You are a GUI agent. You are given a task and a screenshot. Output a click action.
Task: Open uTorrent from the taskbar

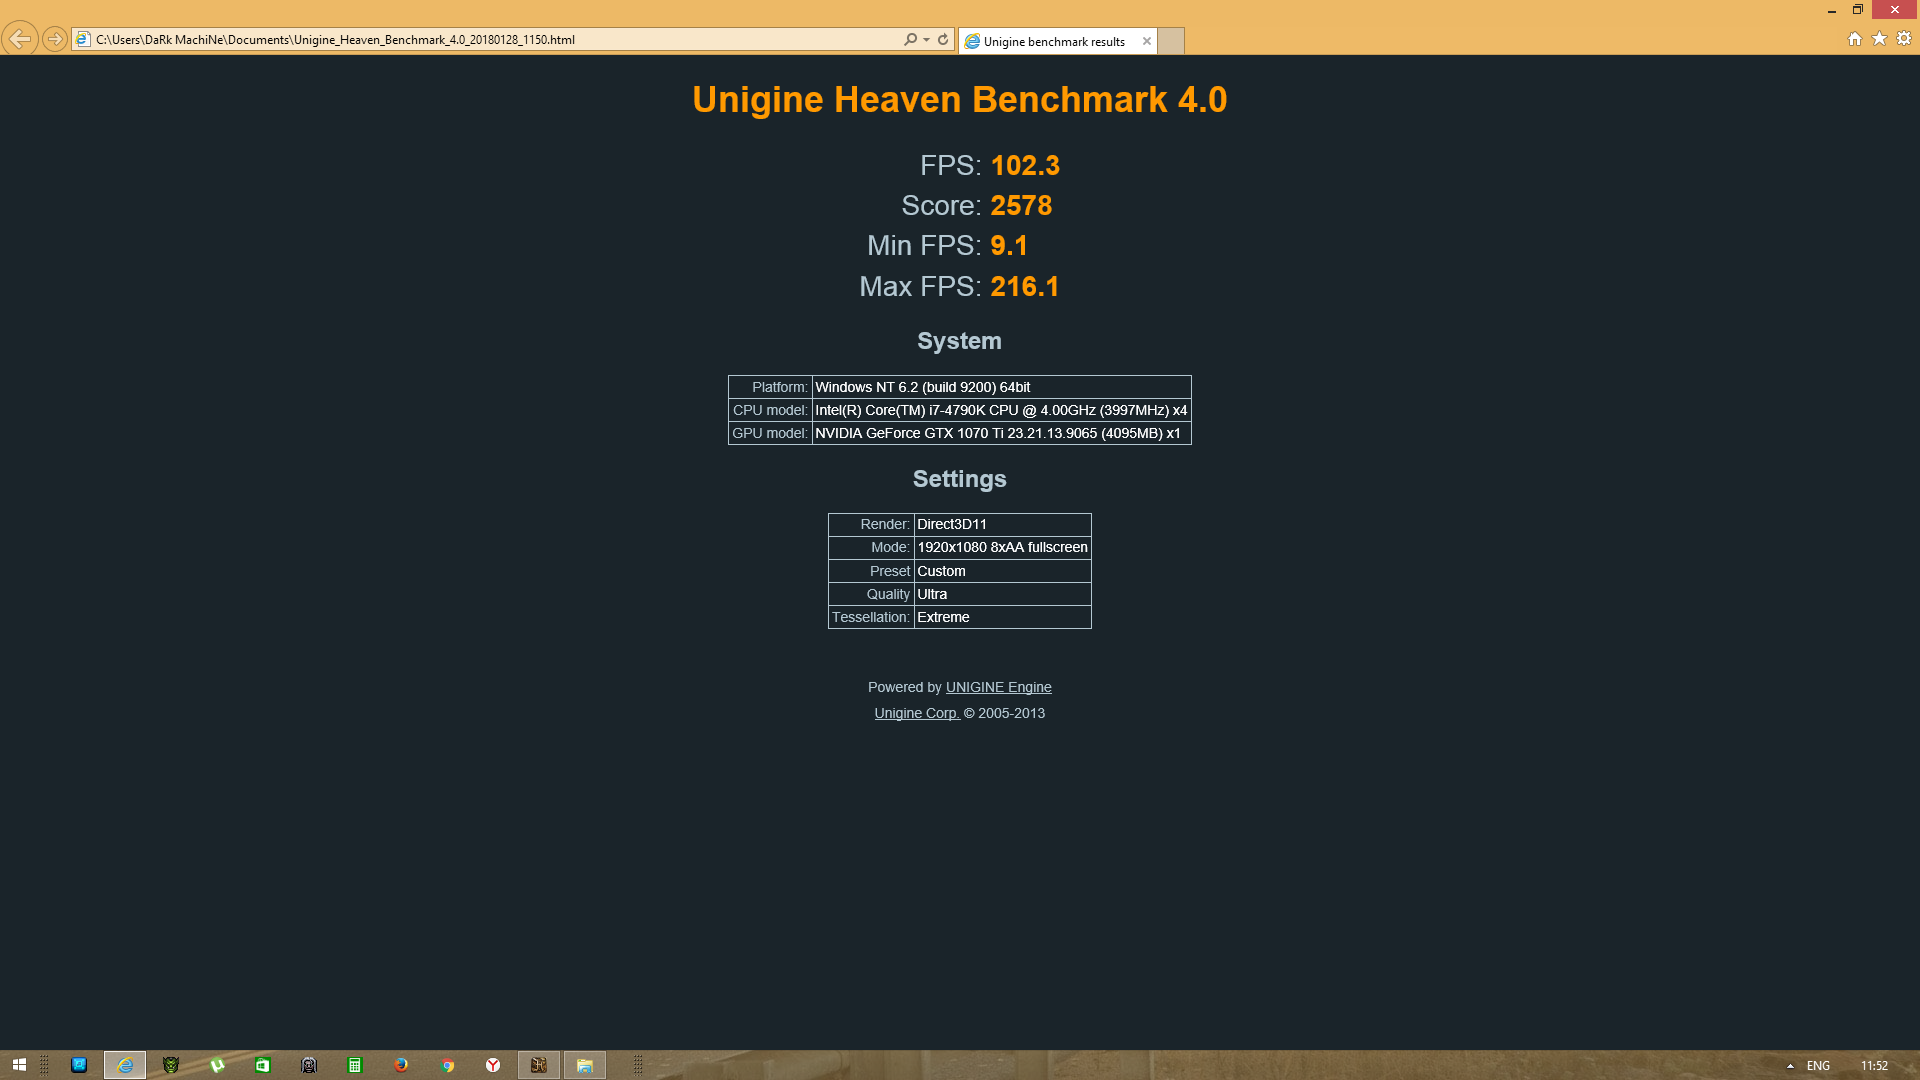point(217,1065)
